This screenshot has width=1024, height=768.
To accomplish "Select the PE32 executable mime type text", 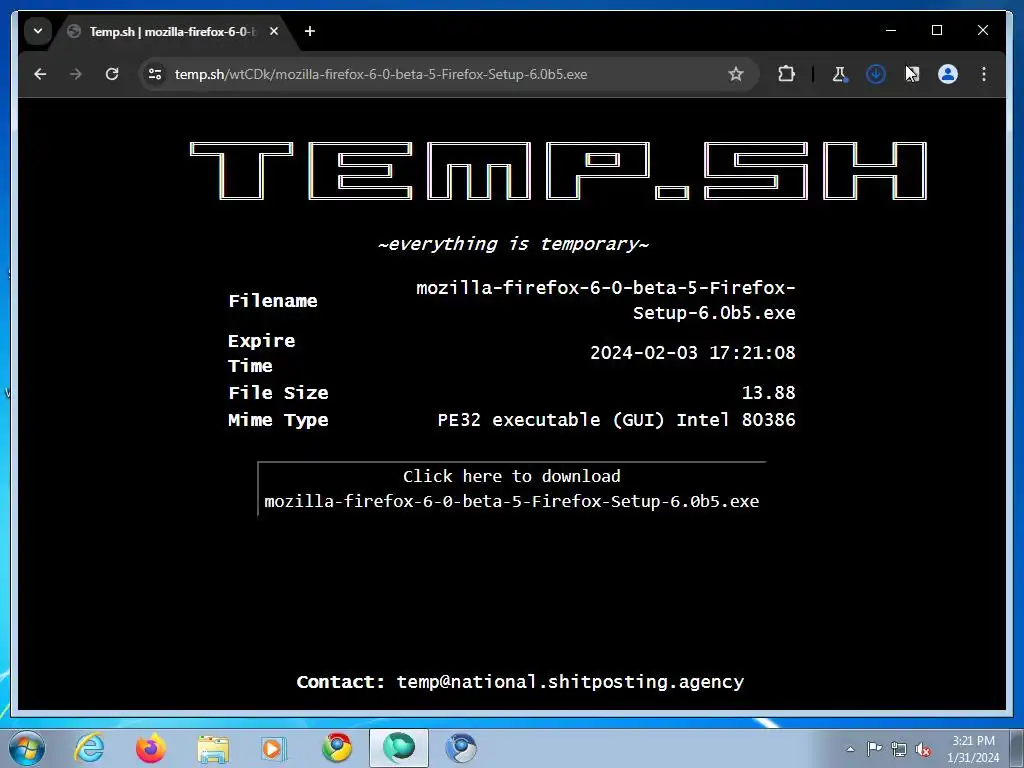I will [616, 420].
